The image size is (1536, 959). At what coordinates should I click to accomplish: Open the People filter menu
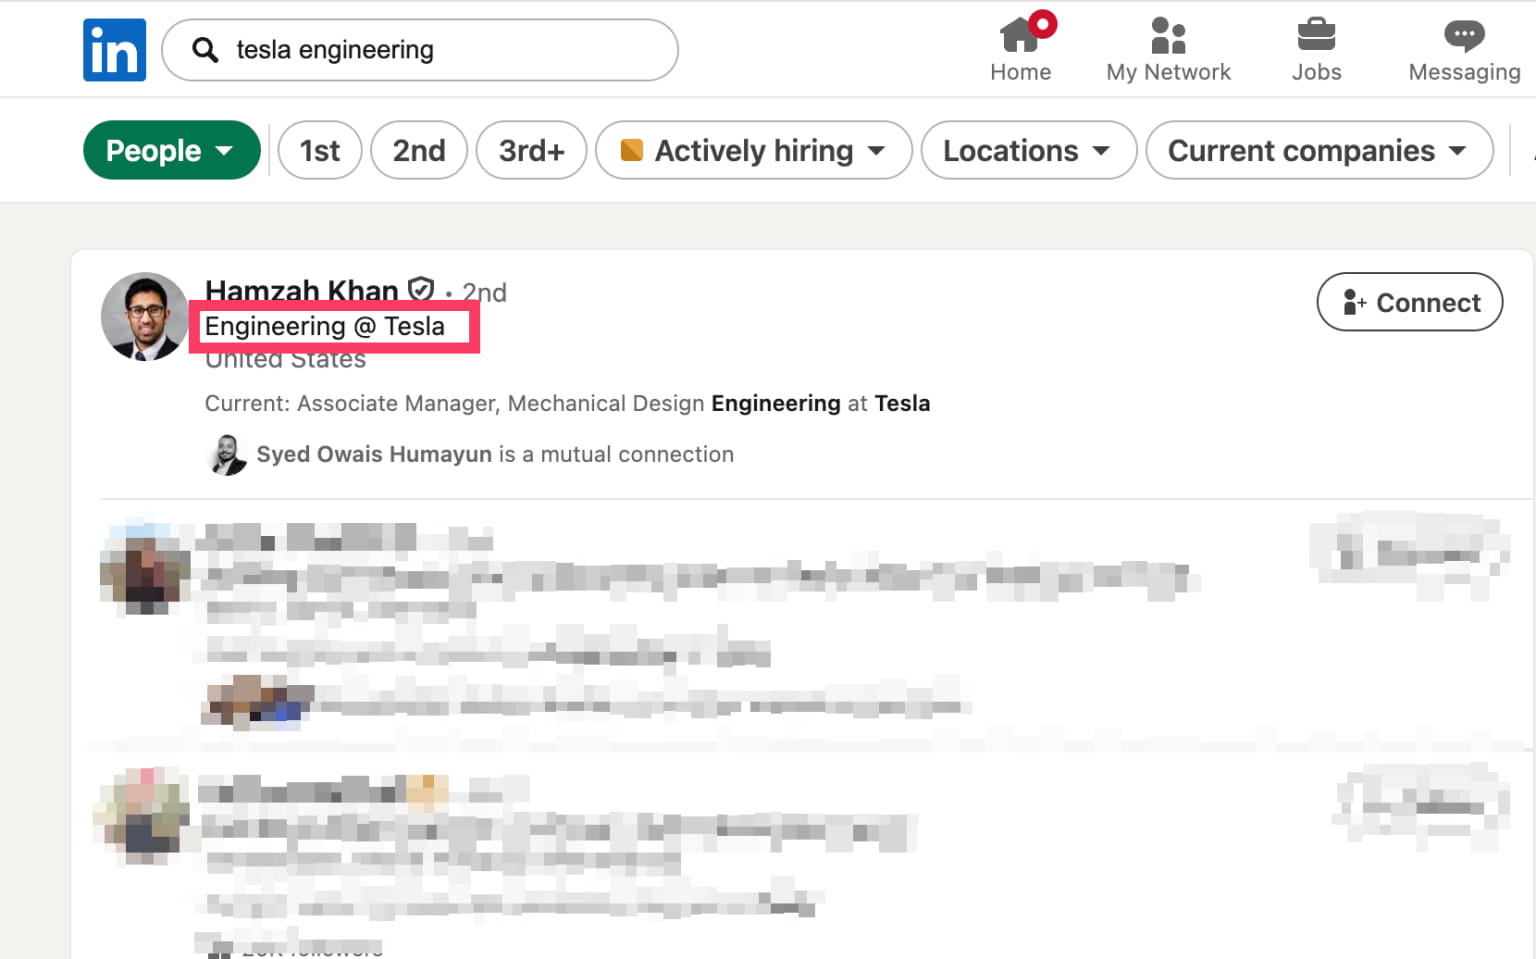(x=171, y=150)
